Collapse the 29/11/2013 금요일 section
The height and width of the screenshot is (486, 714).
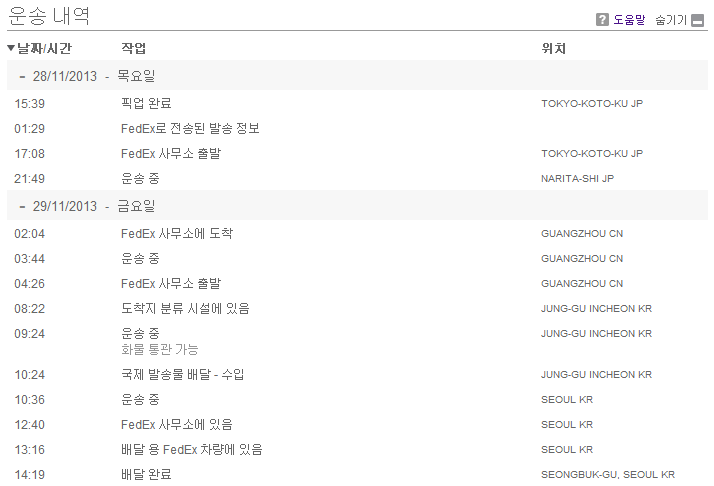(22, 207)
